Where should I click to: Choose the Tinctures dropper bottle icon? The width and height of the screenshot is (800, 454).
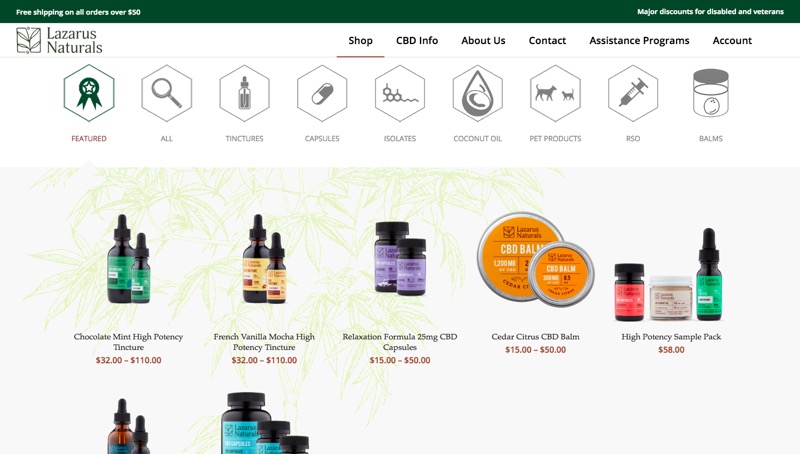[x=244, y=93]
